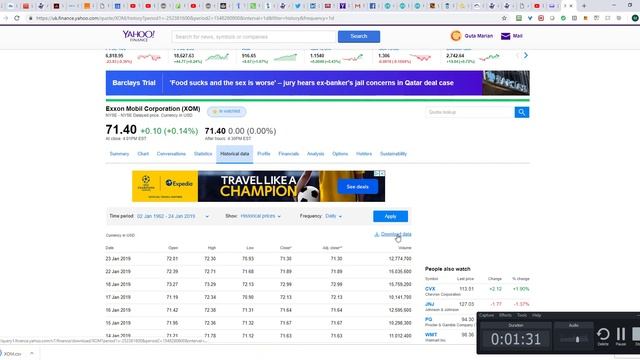This screenshot has height=360, width=640.
Task: Open the Show Historical prices dropdown
Action: (260, 216)
